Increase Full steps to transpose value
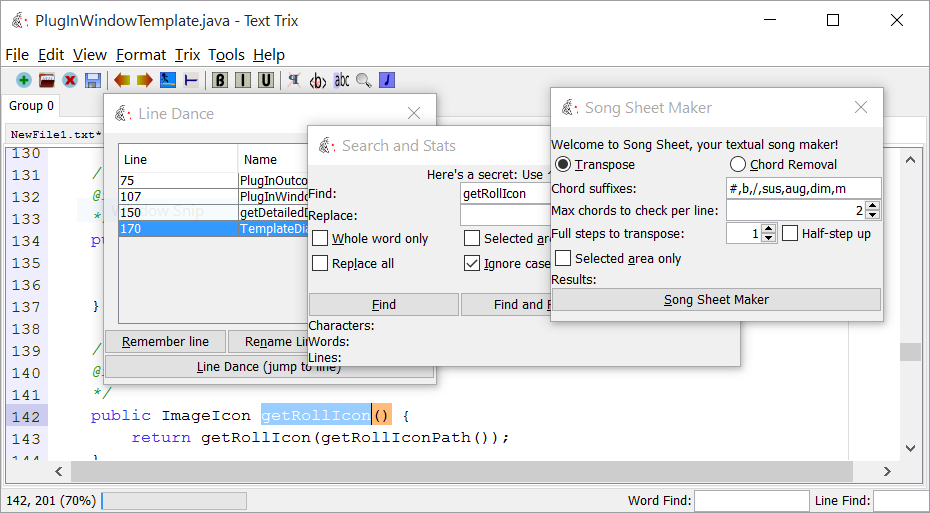This screenshot has width=930, height=513. pos(769,229)
